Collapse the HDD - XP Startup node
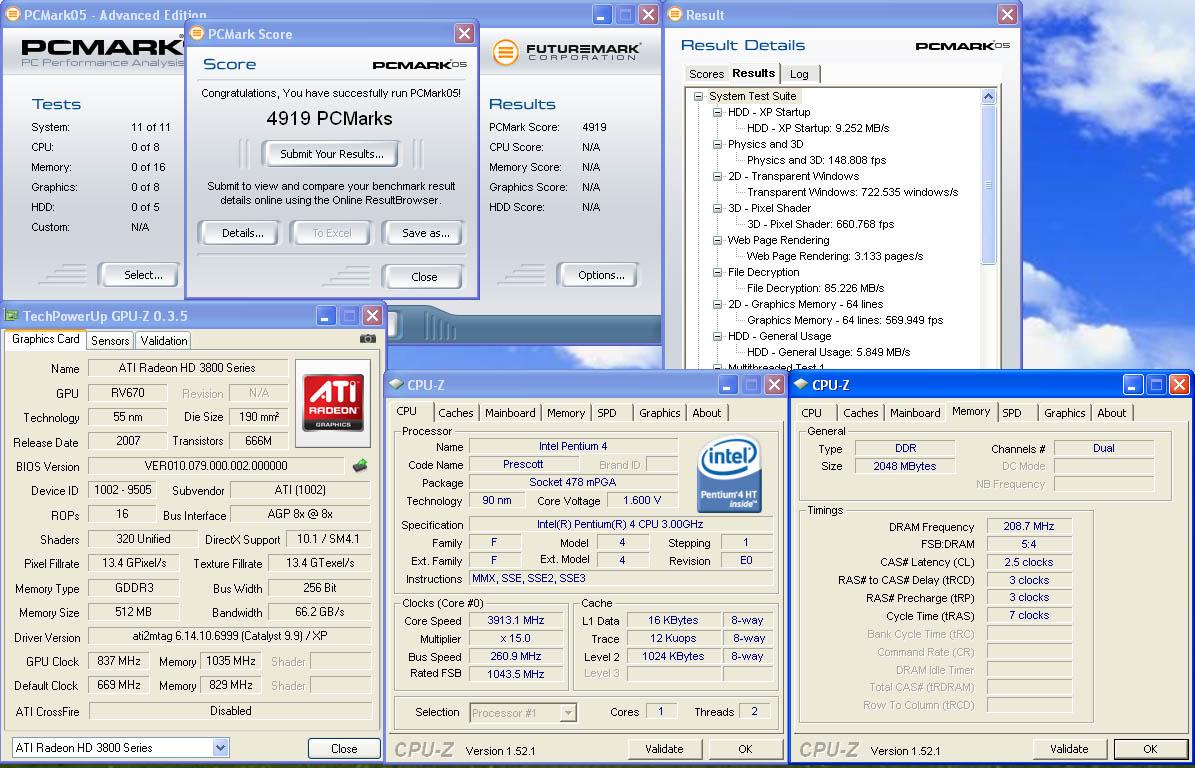The image size is (1195, 768). pos(717,112)
